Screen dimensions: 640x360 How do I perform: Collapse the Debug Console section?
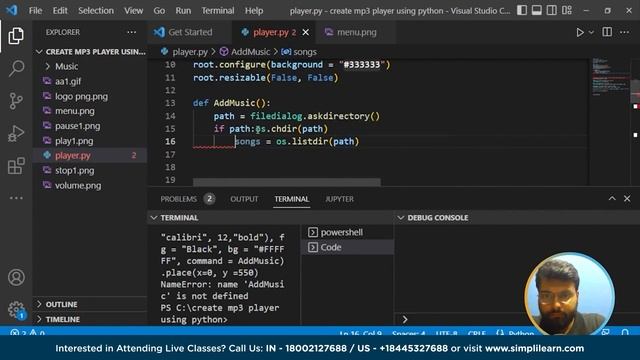(517, 218)
